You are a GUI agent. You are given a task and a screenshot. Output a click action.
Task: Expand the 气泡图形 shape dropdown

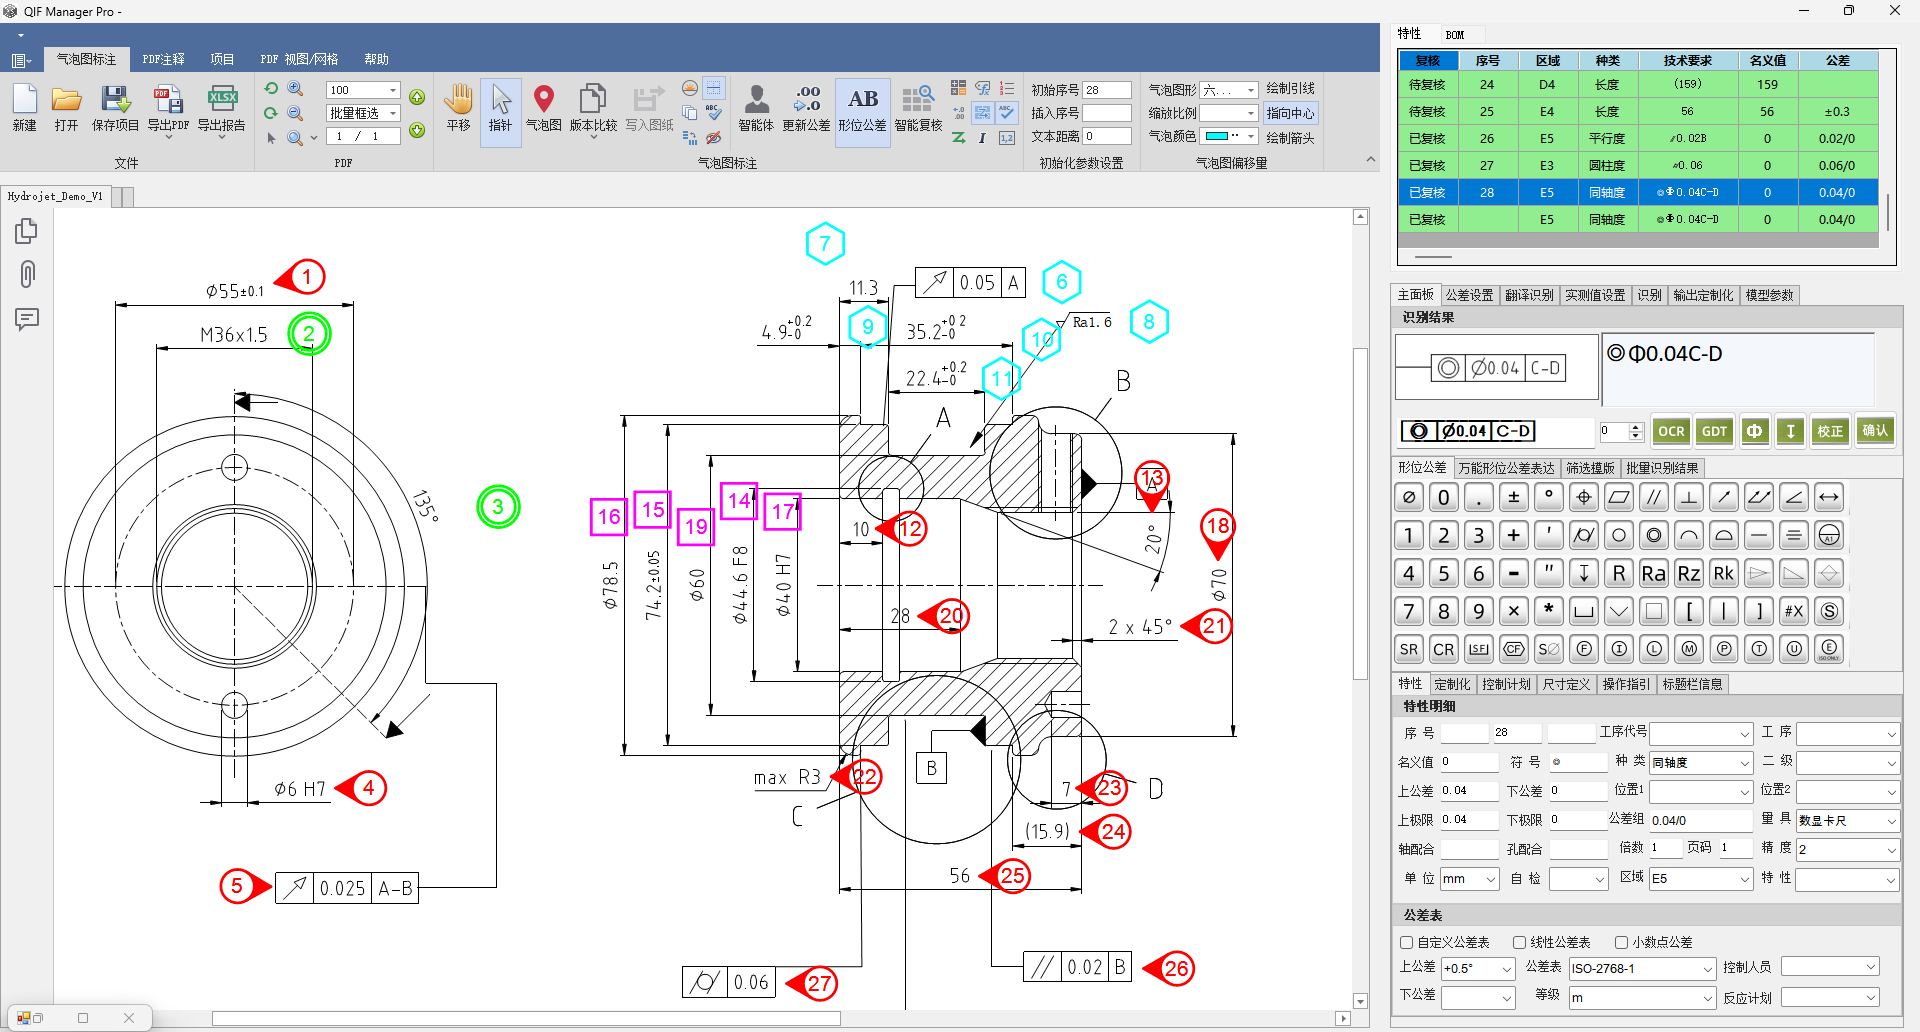(x=1250, y=90)
